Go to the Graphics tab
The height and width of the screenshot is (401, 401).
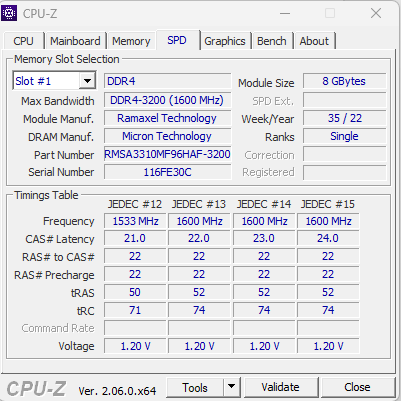[x=225, y=41]
